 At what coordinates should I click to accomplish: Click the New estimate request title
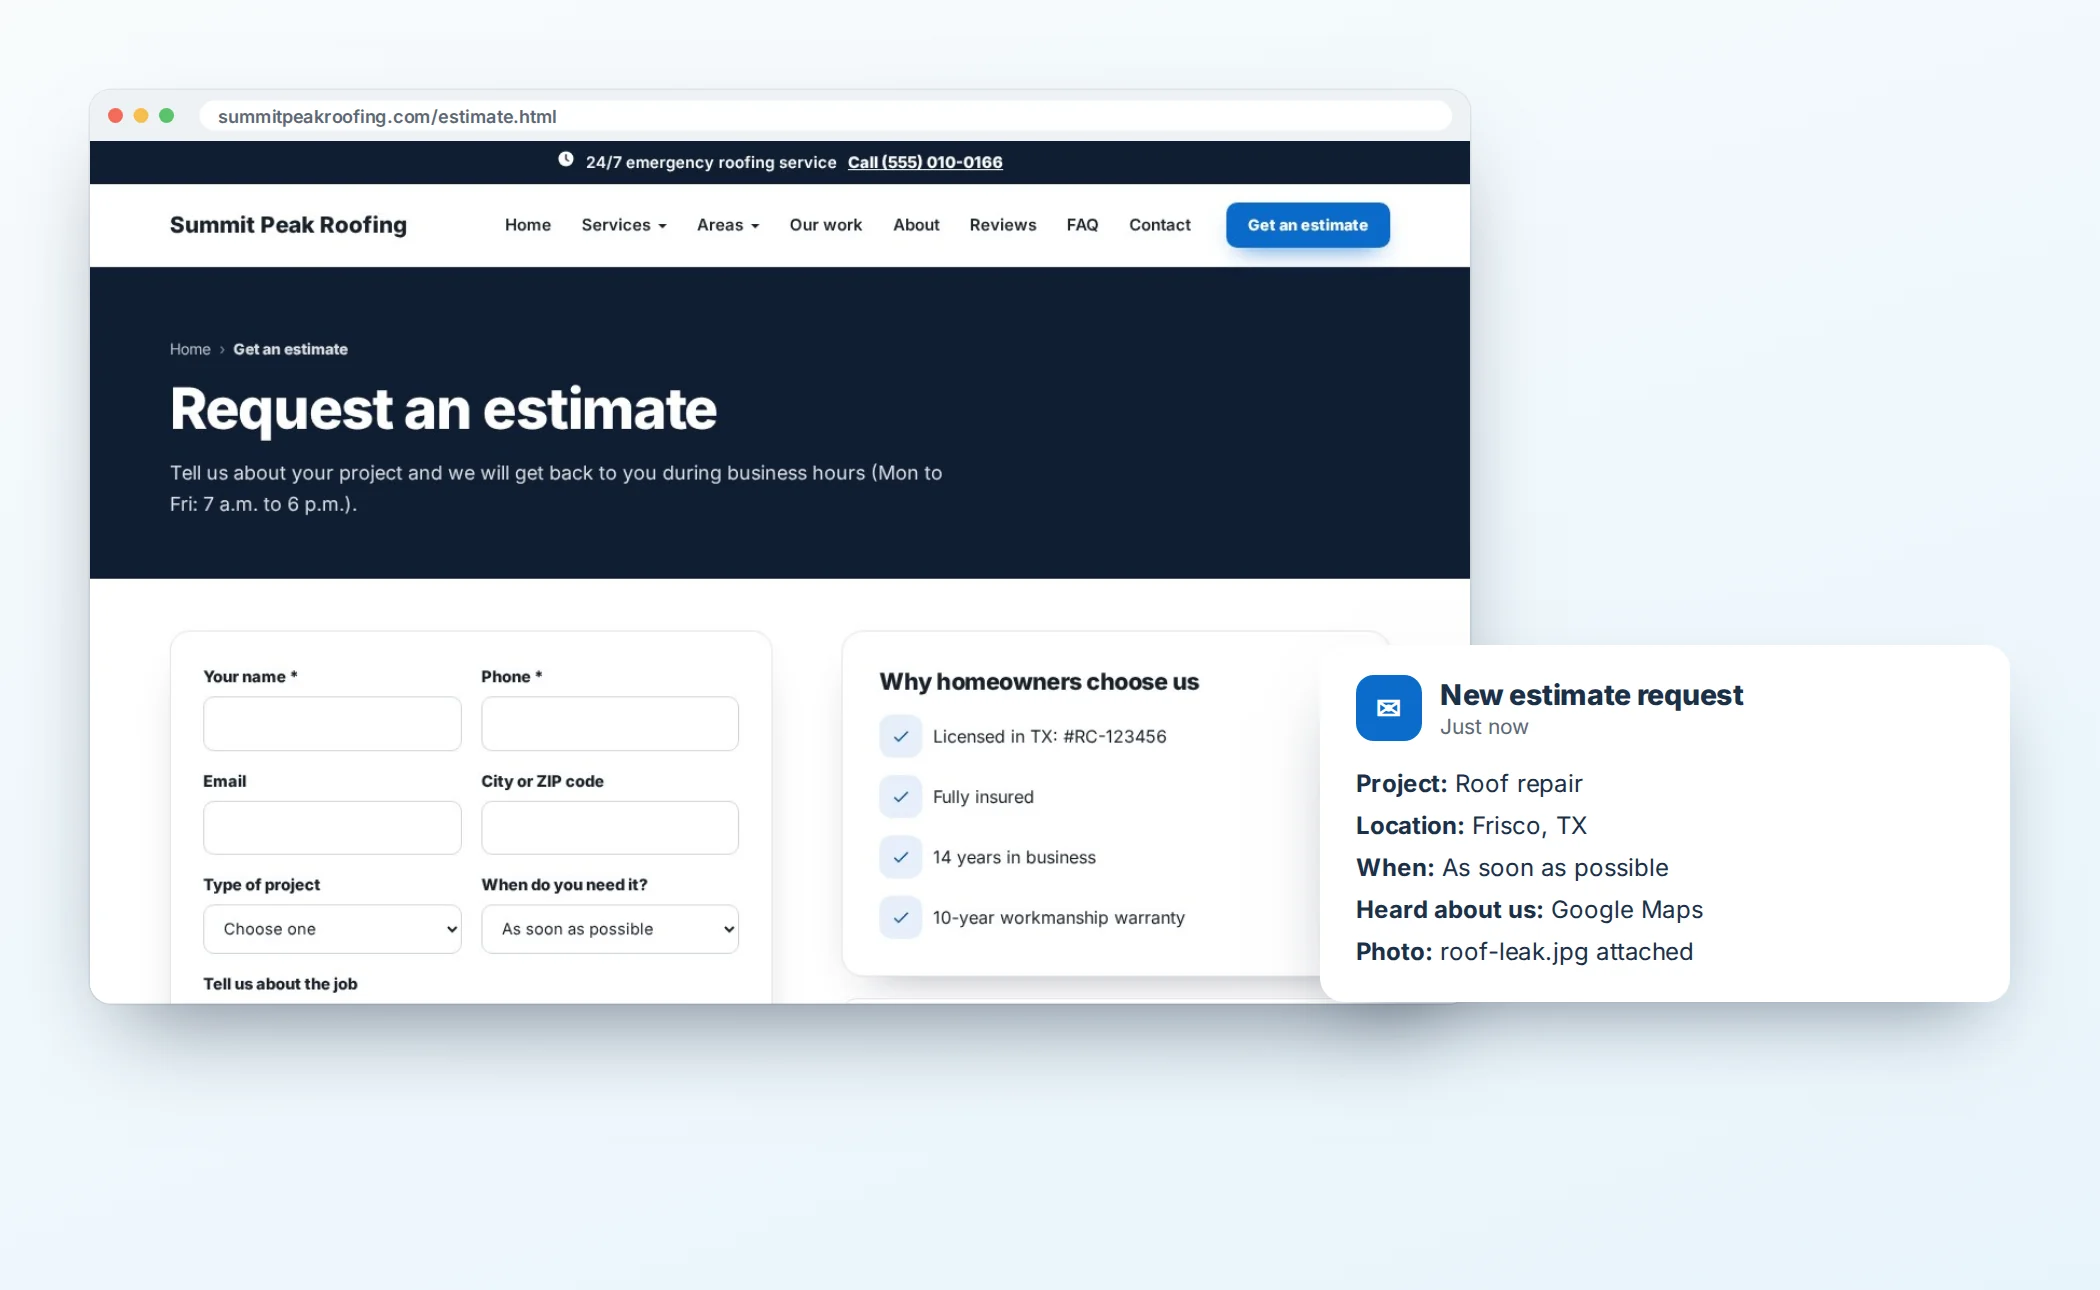pos(1591,694)
